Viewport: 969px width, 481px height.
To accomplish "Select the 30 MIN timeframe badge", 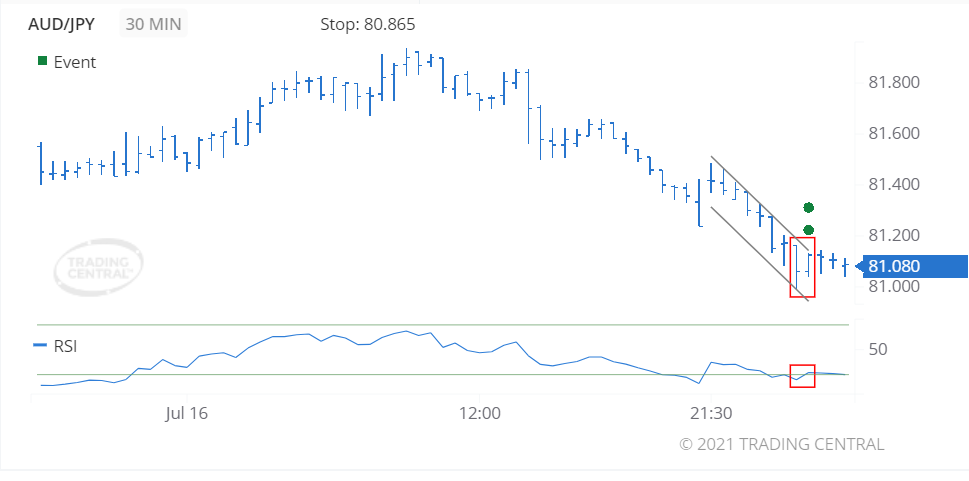I will (x=153, y=25).
